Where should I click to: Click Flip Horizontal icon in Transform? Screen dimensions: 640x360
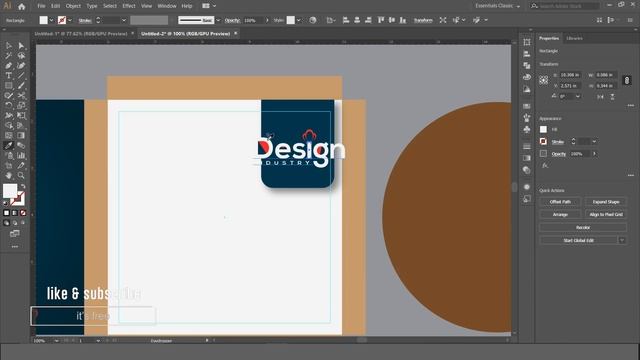tap(600, 97)
